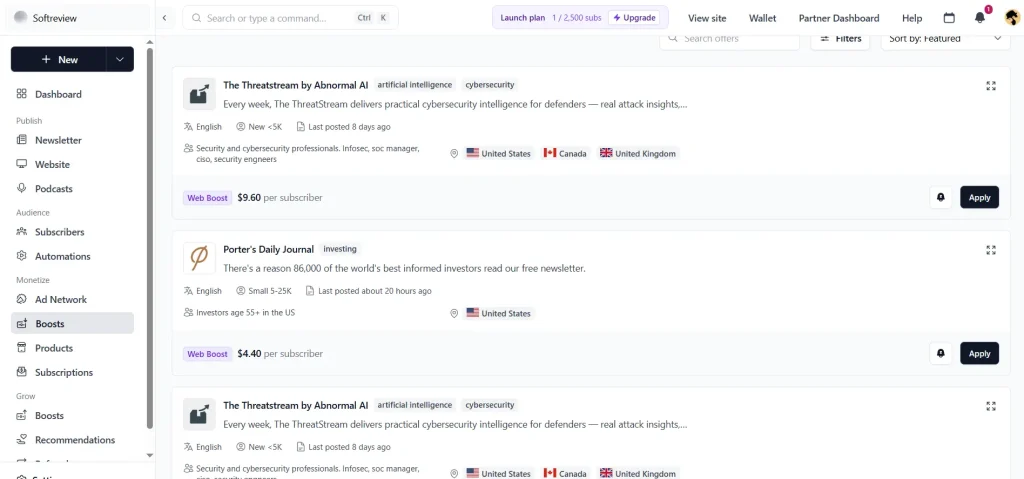Open the filter sliders icon next to Filters
This screenshot has width=1024, height=479.
click(825, 39)
